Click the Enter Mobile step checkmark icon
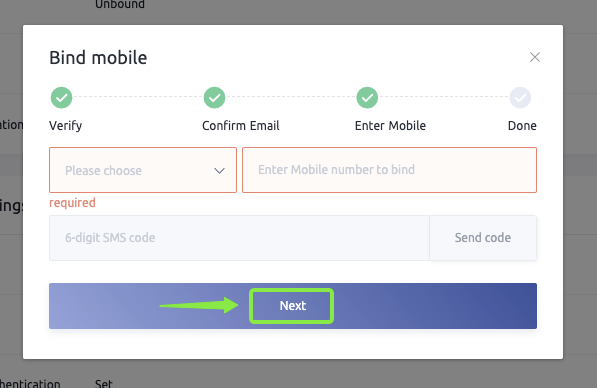 (367, 98)
